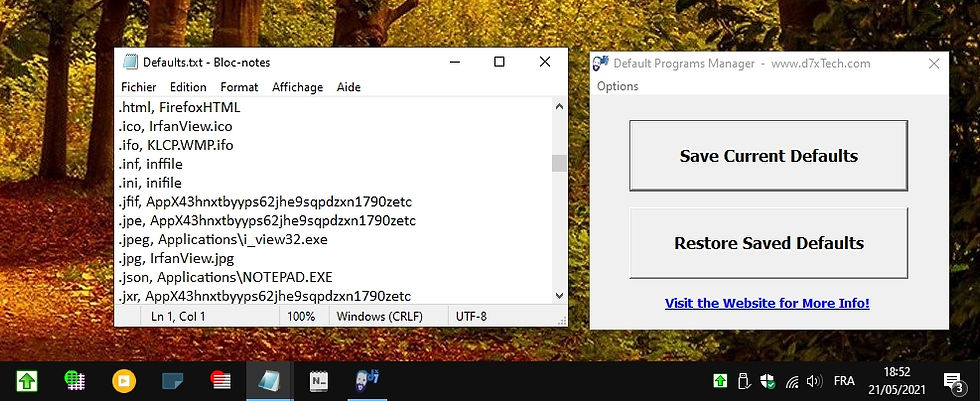Switch to the active Notepad taskbar icon
This screenshot has width=980, height=401.
270,380
